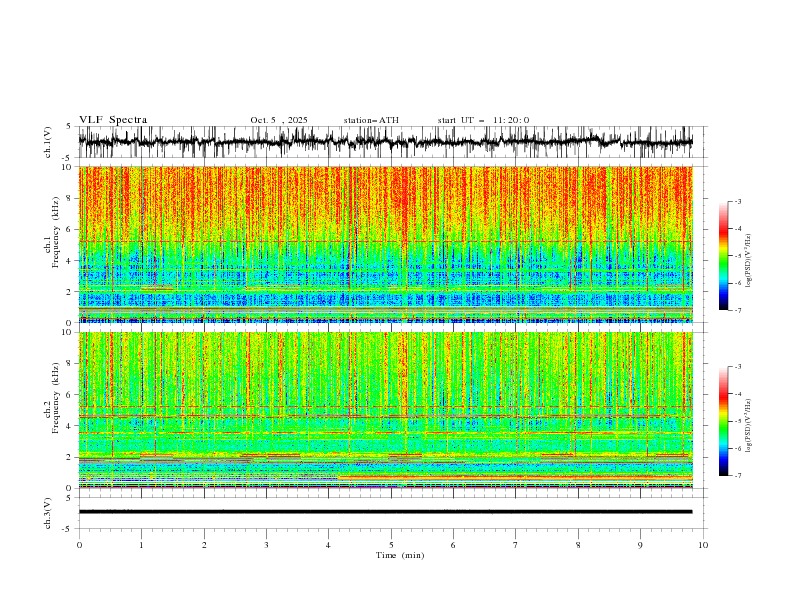Click the "4" kHz tick on ch.2 axis
This screenshot has height=612, width=792.
coord(70,426)
